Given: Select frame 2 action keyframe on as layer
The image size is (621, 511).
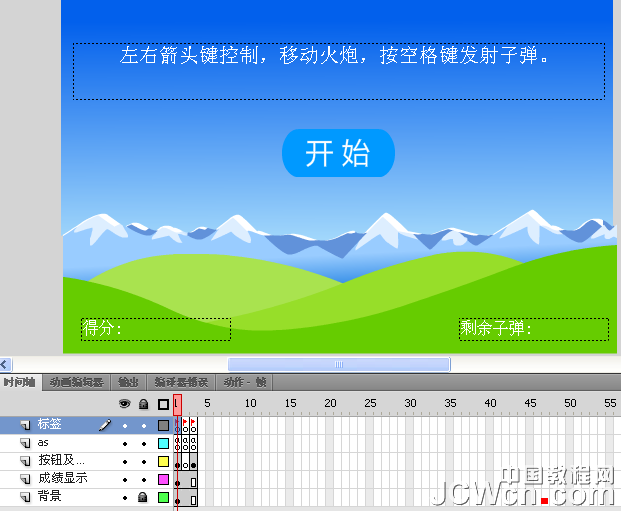Looking at the screenshot, I should tap(185, 443).
